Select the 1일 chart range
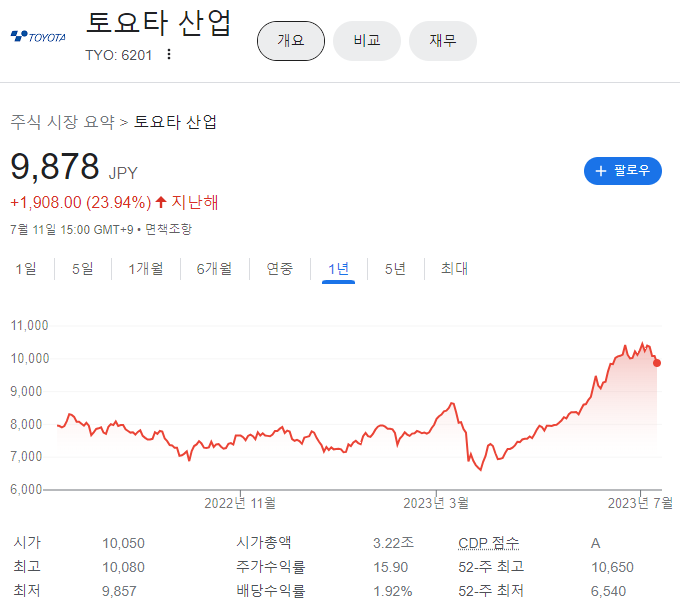This screenshot has width=680, height=607. click(26, 269)
